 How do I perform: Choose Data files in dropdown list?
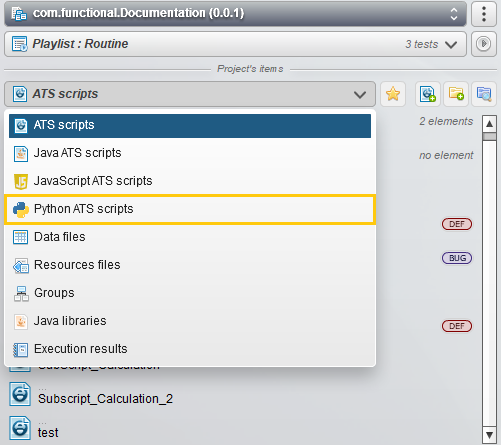click(190, 237)
